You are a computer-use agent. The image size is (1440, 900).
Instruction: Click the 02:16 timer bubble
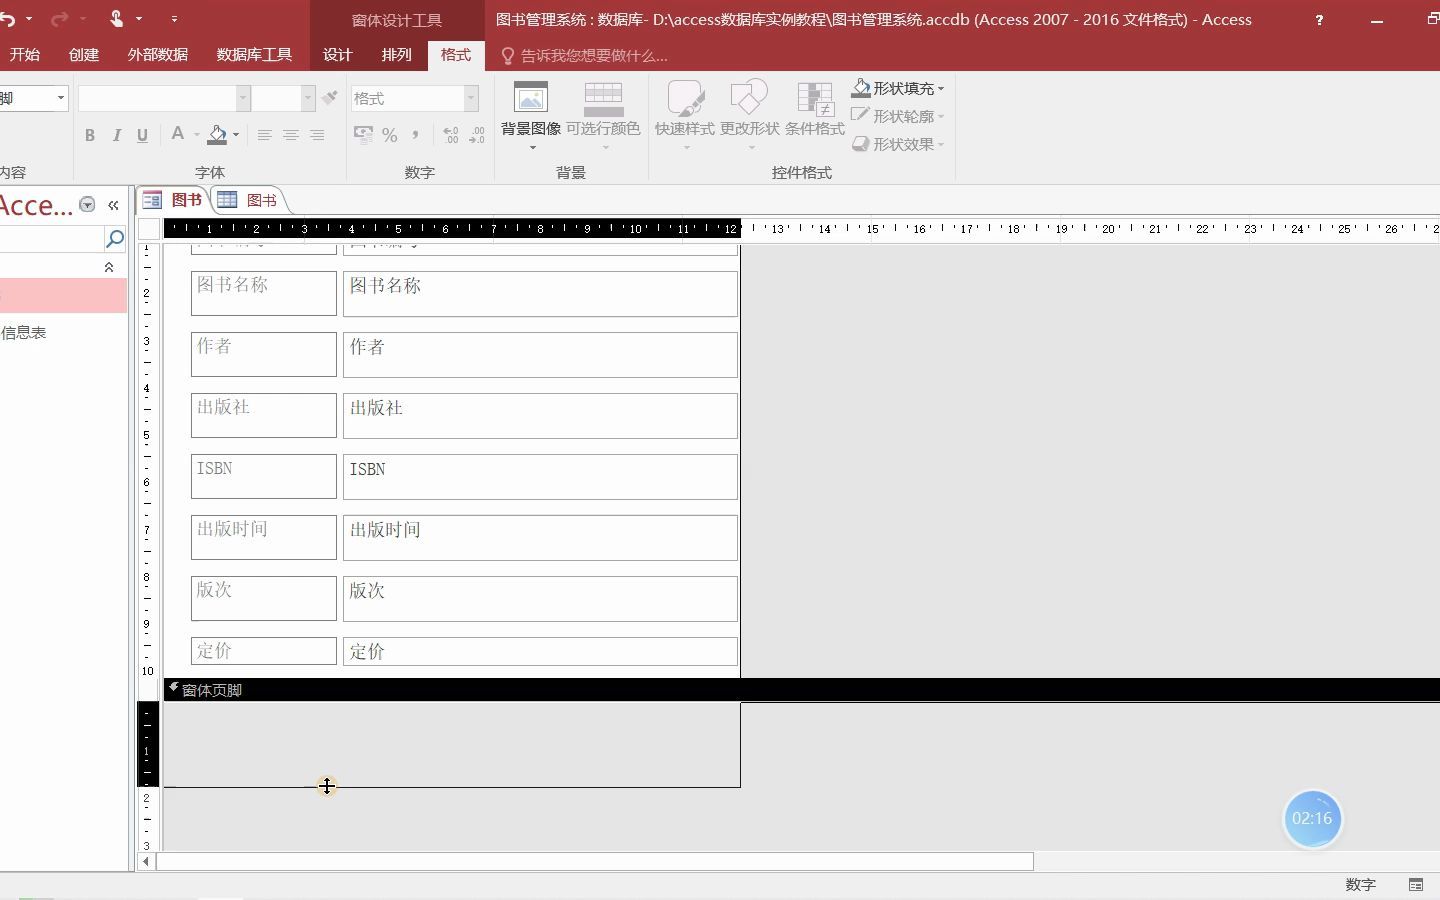point(1312,818)
